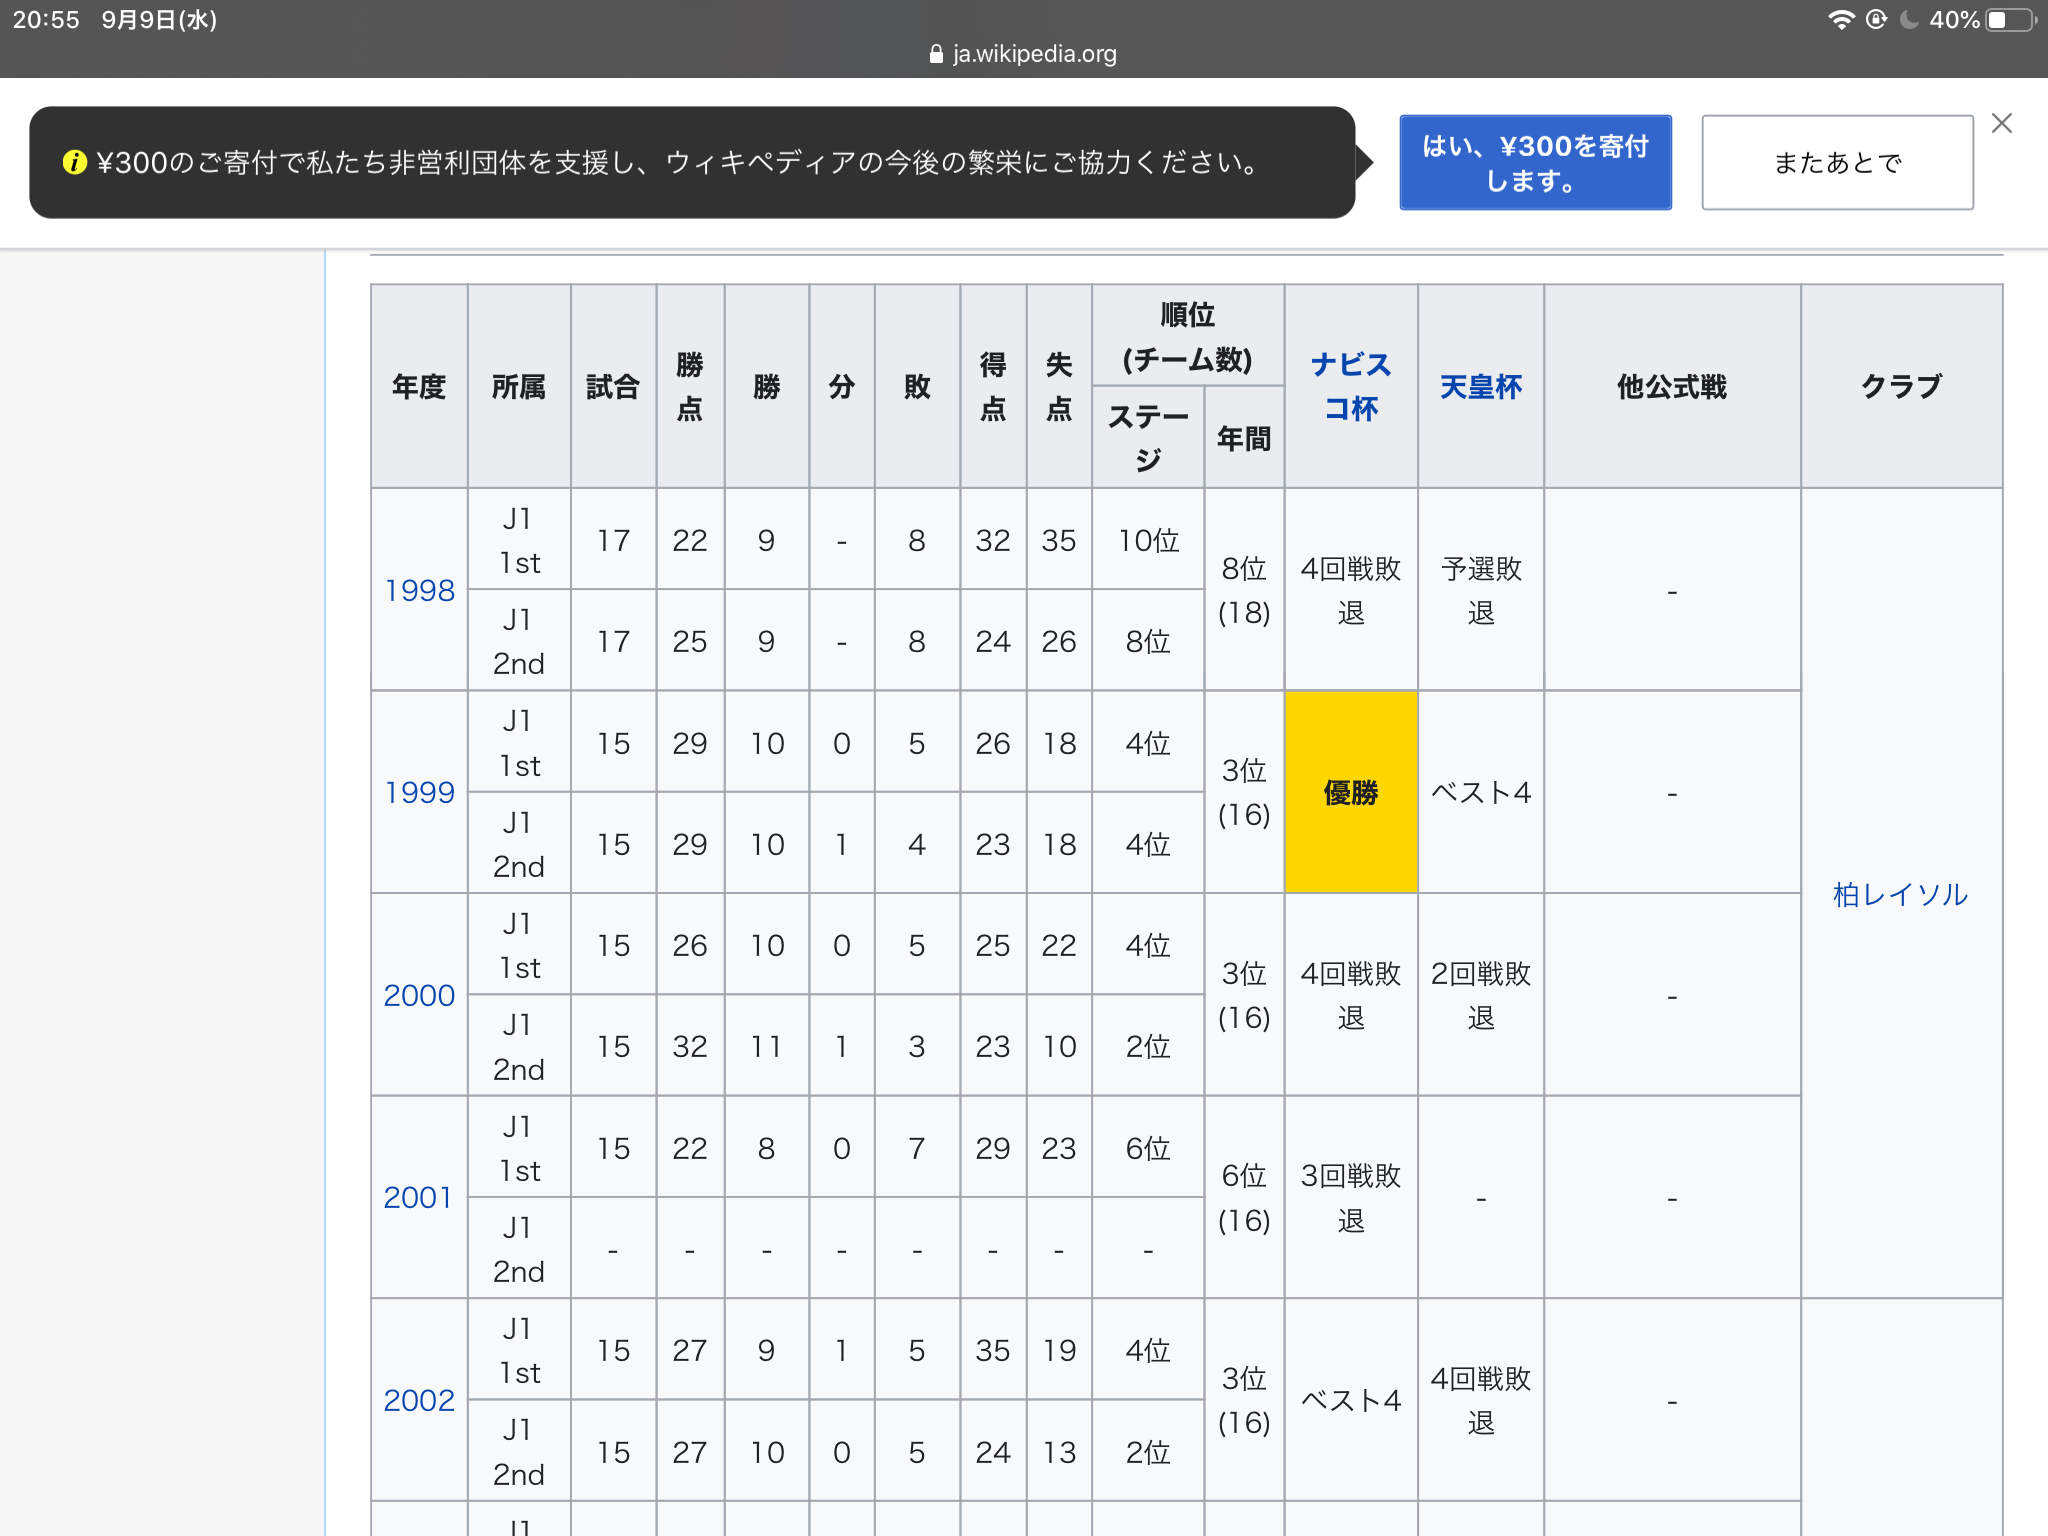Open the 2001 season link

point(418,1197)
